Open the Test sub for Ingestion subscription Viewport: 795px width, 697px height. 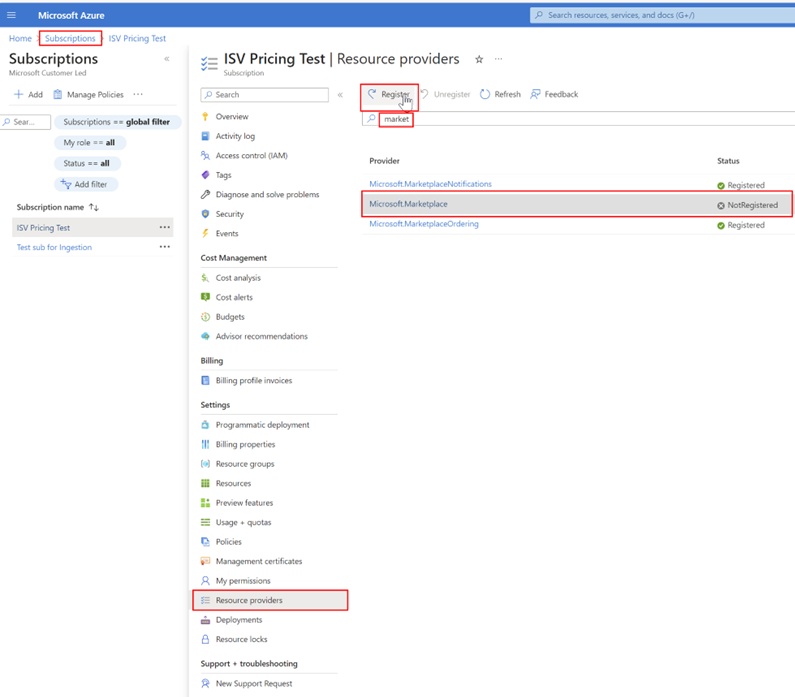pos(54,247)
